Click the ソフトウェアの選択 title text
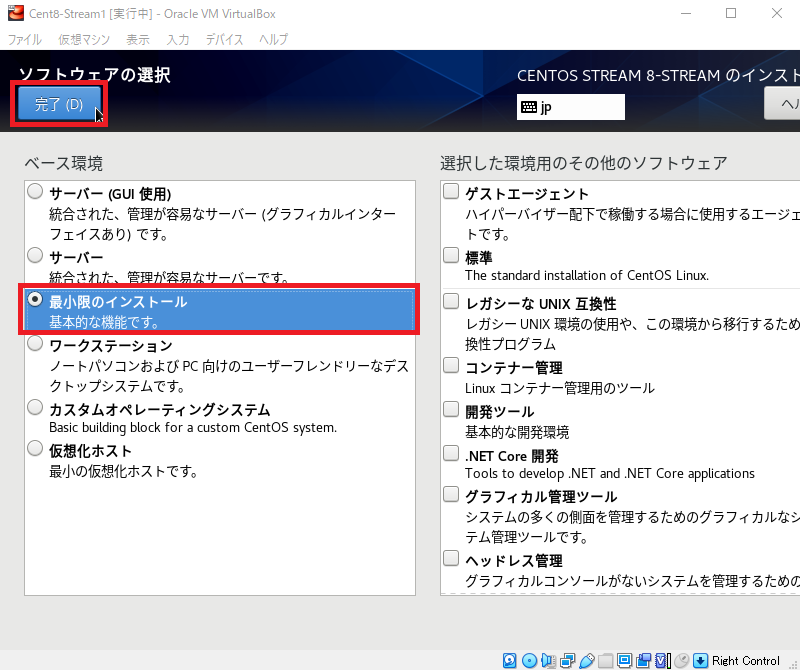Screen dimensions: 800x670 pyautogui.click(x=94, y=75)
